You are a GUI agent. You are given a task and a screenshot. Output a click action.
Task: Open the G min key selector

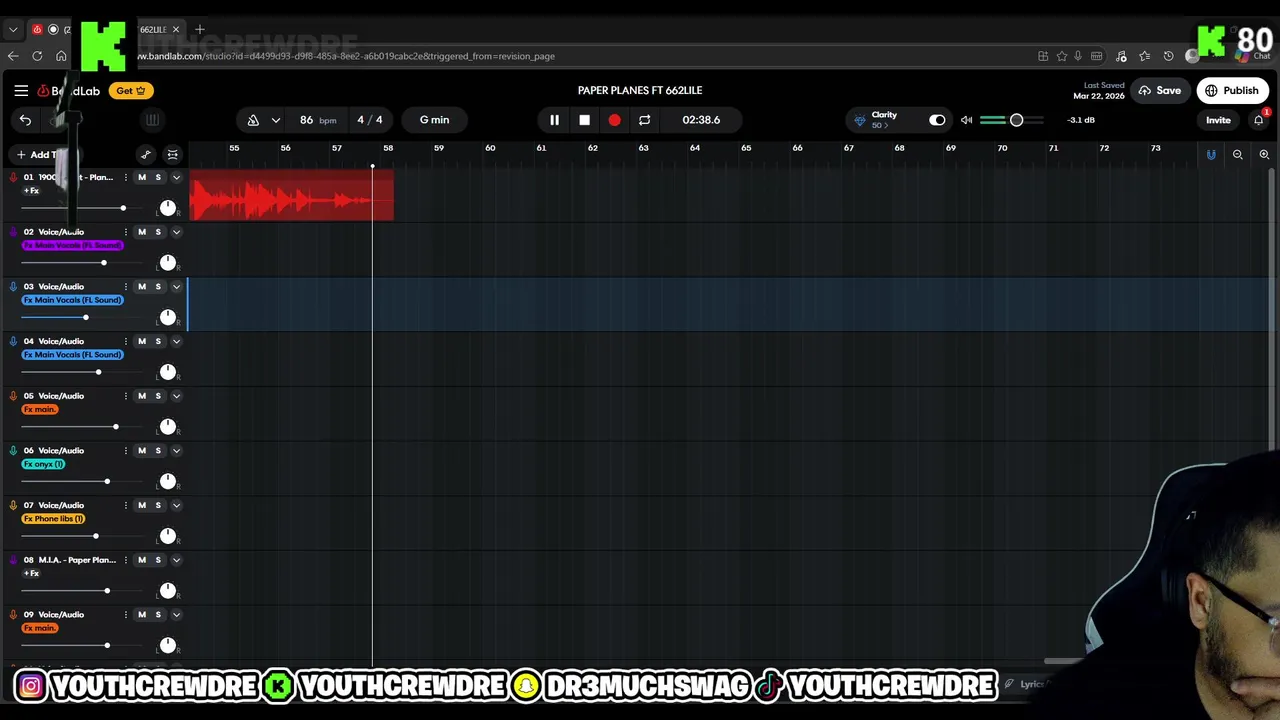[x=434, y=120]
